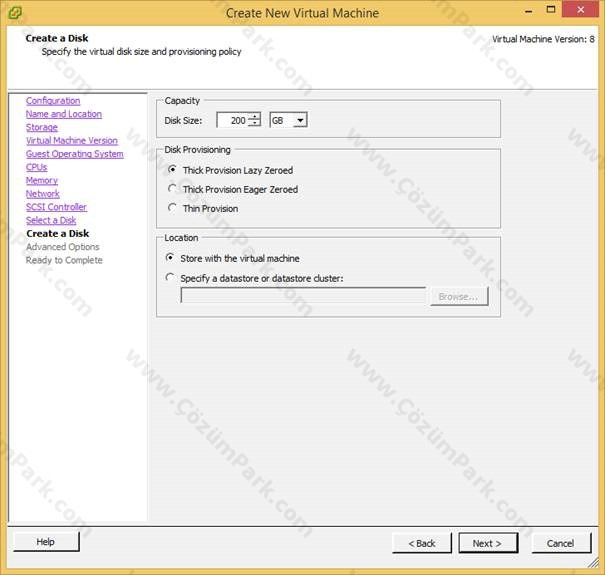
Task: Open the GB unit dropdown
Action: [x=288, y=120]
